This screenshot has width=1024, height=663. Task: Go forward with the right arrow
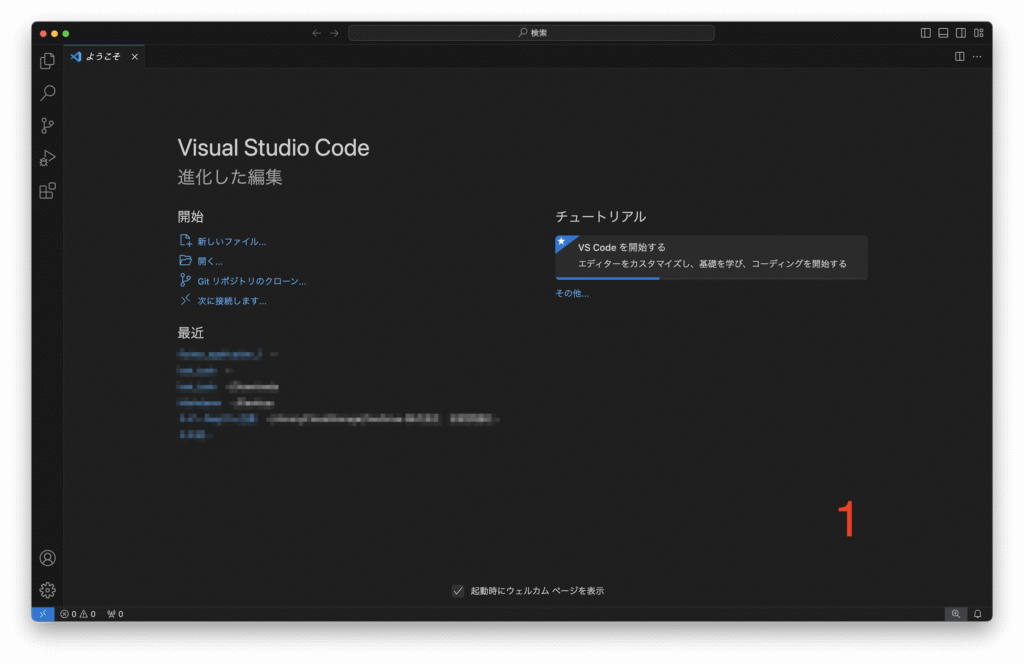(334, 33)
